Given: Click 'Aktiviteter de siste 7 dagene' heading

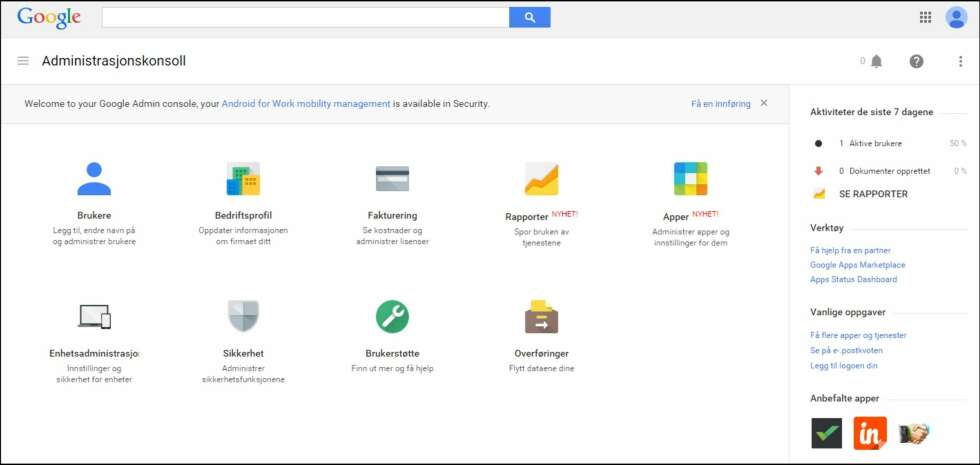Looking at the screenshot, I should [x=871, y=112].
